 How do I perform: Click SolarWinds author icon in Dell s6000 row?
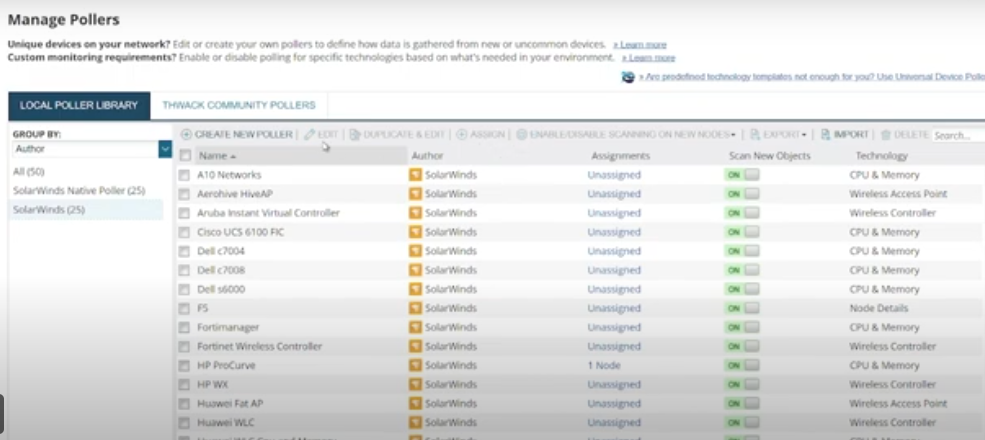pos(415,289)
